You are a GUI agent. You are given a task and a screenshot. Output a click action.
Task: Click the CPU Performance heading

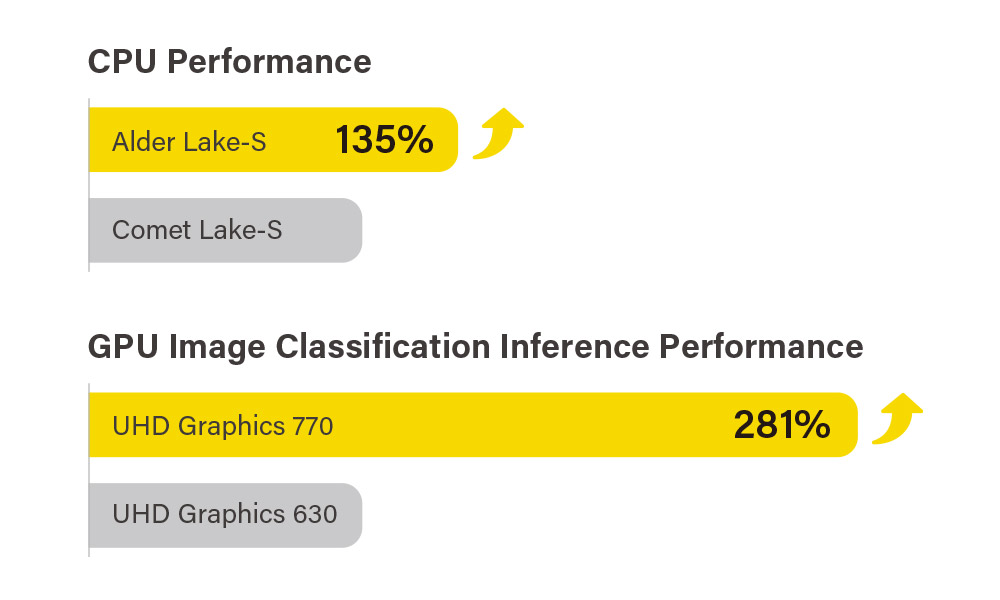click(x=229, y=62)
